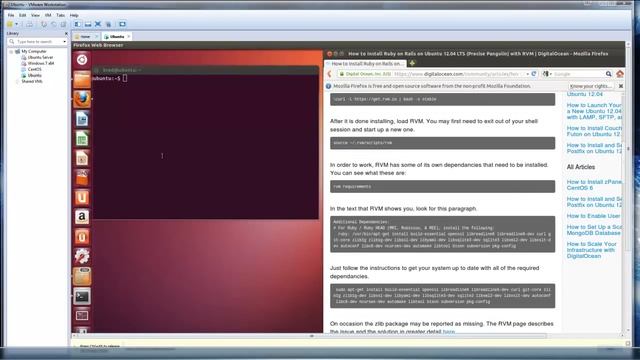The width and height of the screenshot is (640, 360).
Task: Open VMware Help menu
Action: click(74, 15)
